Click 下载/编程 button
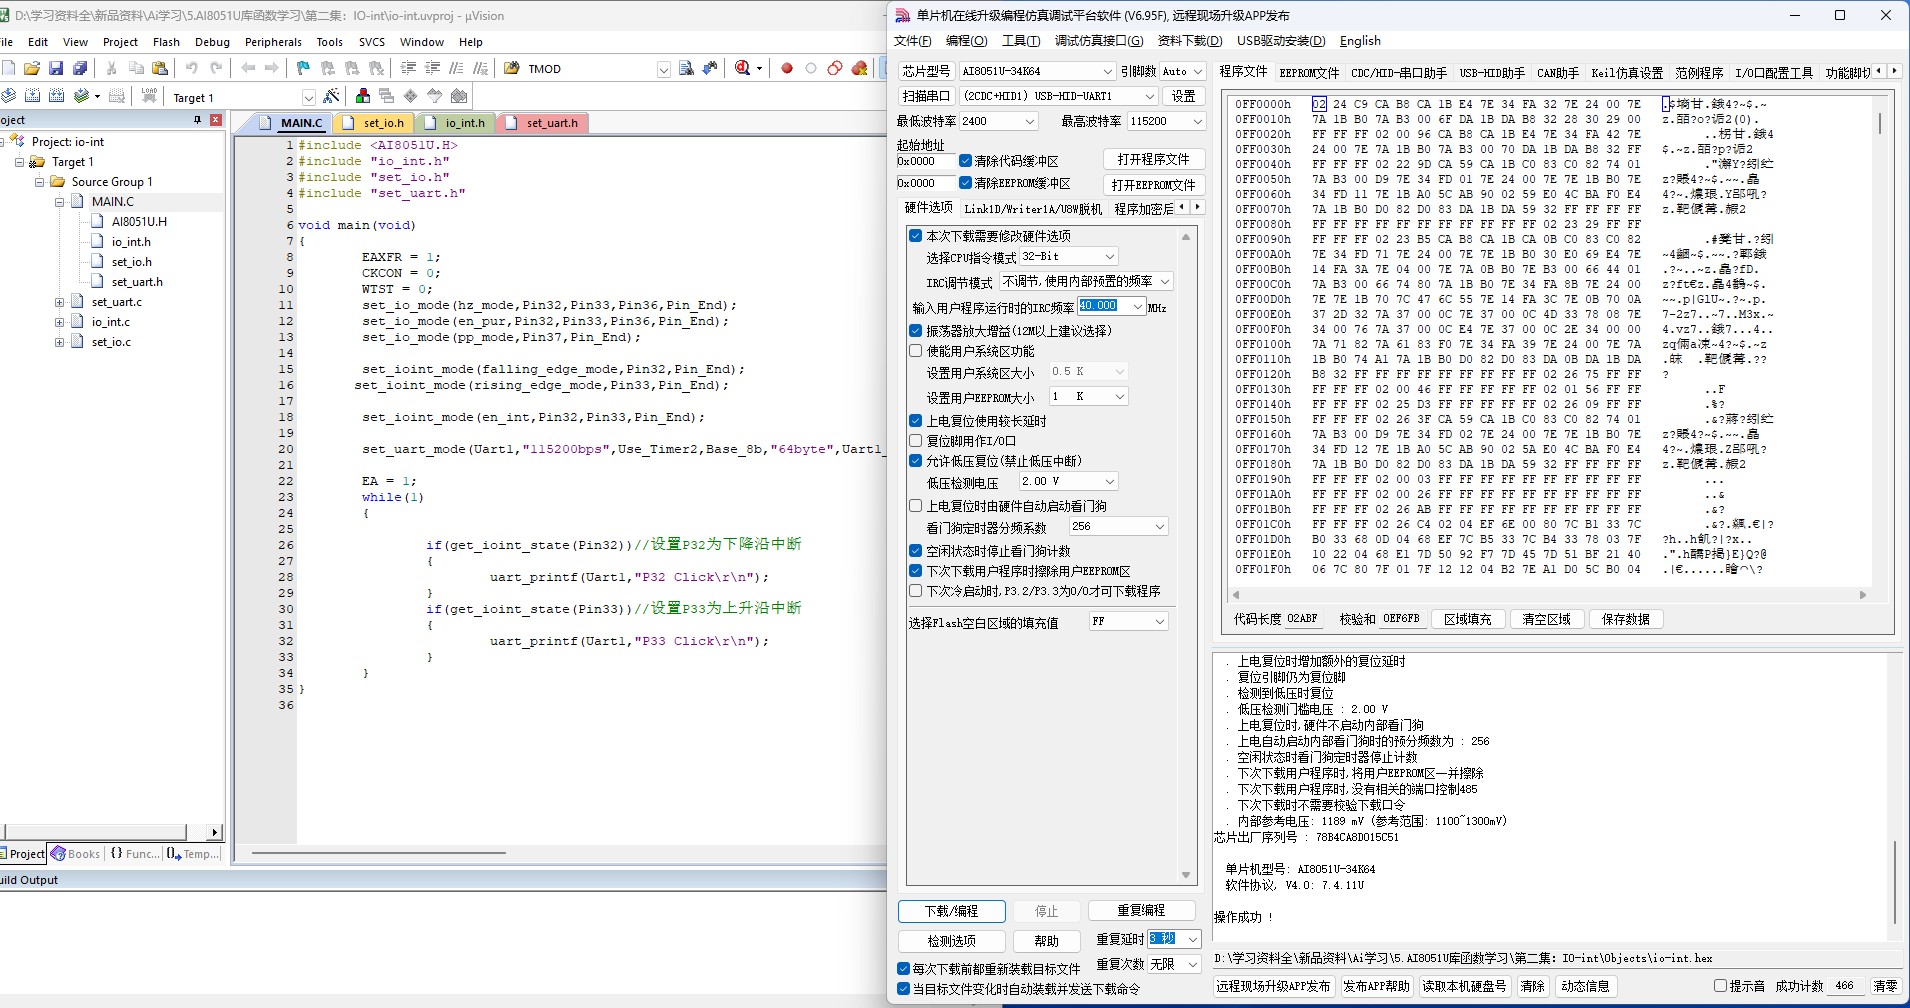This screenshot has width=1910, height=1008. [951, 911]
